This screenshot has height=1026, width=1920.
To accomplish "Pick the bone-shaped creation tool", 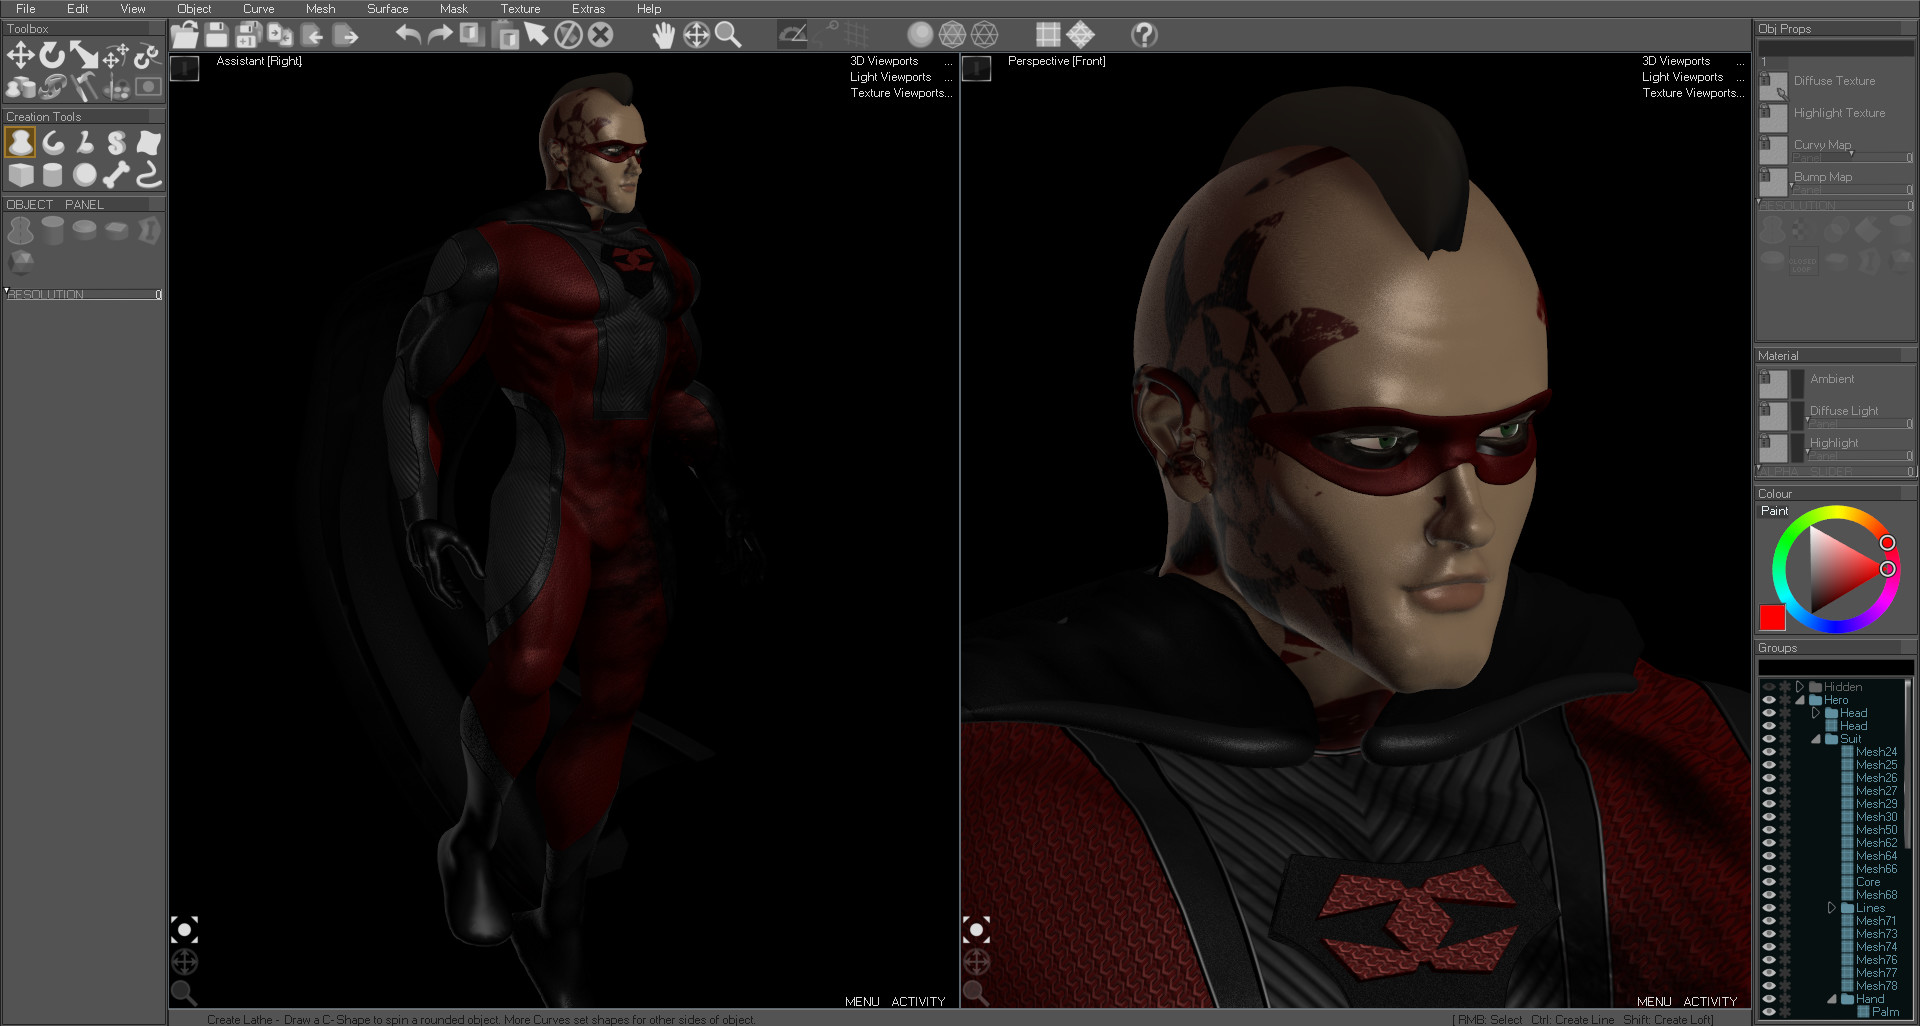I will [116, 175].
